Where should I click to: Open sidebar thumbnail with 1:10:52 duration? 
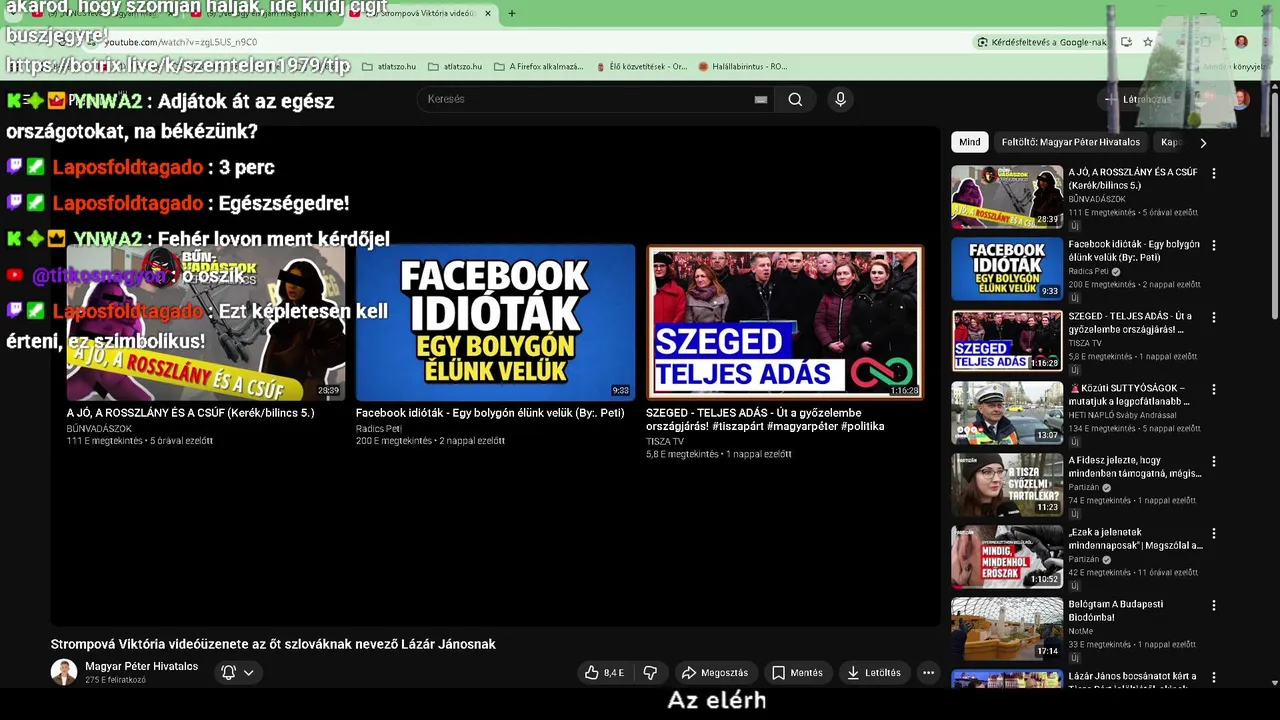coord(1007,557)
